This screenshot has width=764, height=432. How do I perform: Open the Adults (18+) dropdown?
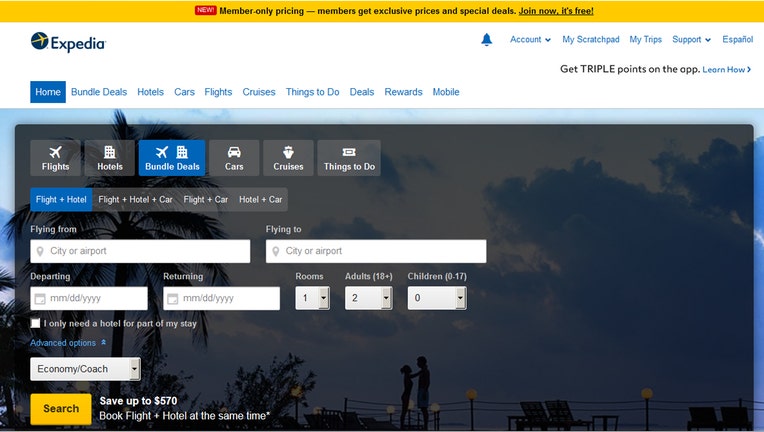368,298
